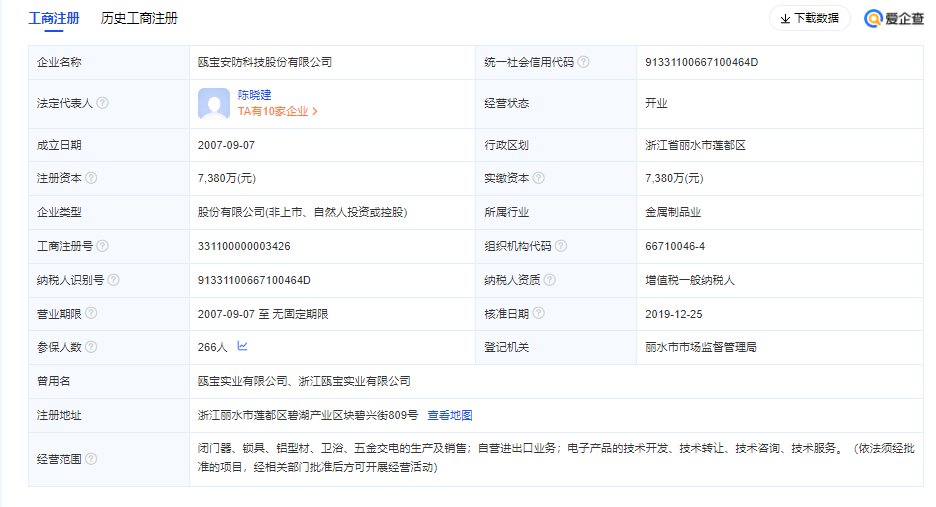This screenshot has height=507, width=936.
Task: Click help icon beside 注册资本
Action: tap(91, 178)
